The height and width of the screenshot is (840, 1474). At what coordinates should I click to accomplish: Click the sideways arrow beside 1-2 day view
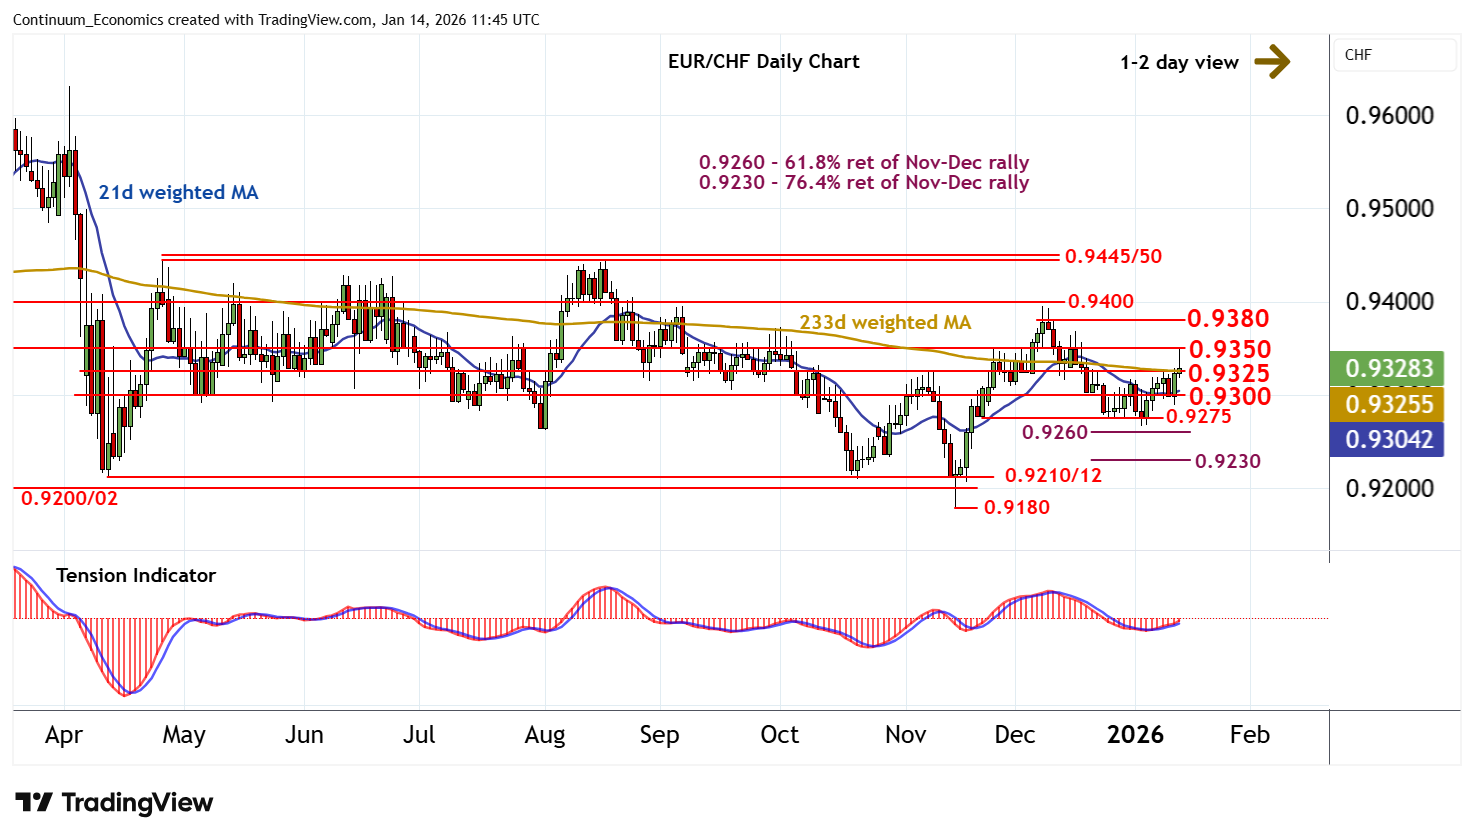(x=1271, y=62)
